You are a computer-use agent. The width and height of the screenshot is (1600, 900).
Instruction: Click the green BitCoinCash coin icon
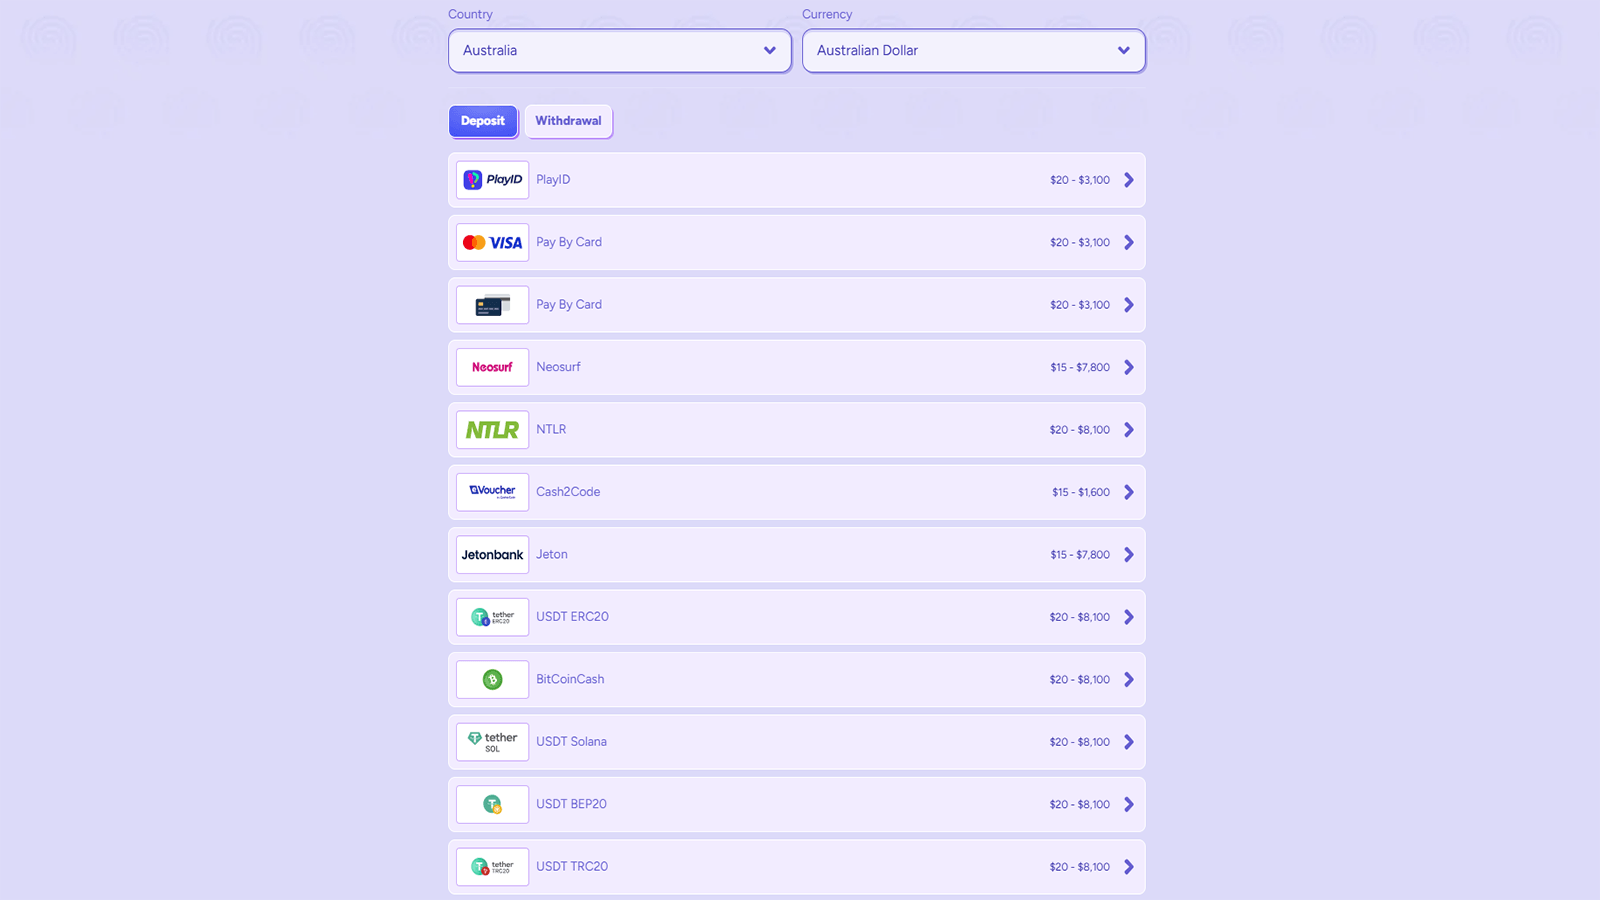click(x=492, y=680)
